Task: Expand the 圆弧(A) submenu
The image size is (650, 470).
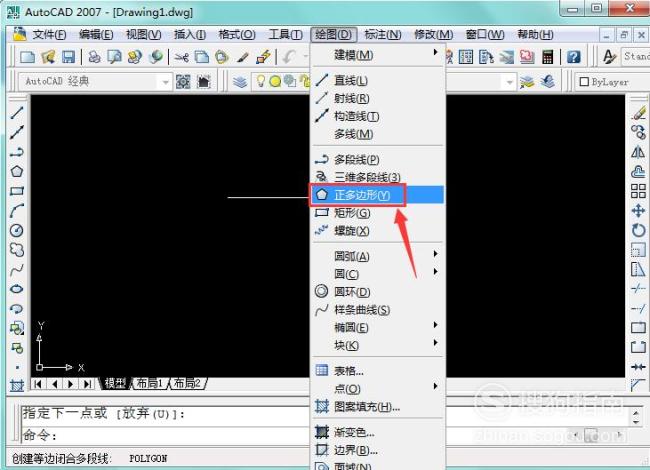Action: (378, 256)
